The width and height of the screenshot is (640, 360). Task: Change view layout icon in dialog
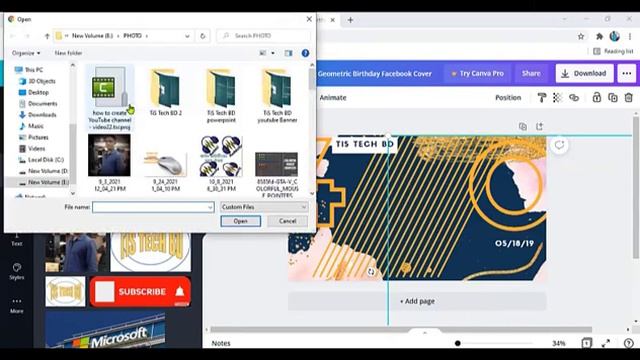tap(263, 53)
